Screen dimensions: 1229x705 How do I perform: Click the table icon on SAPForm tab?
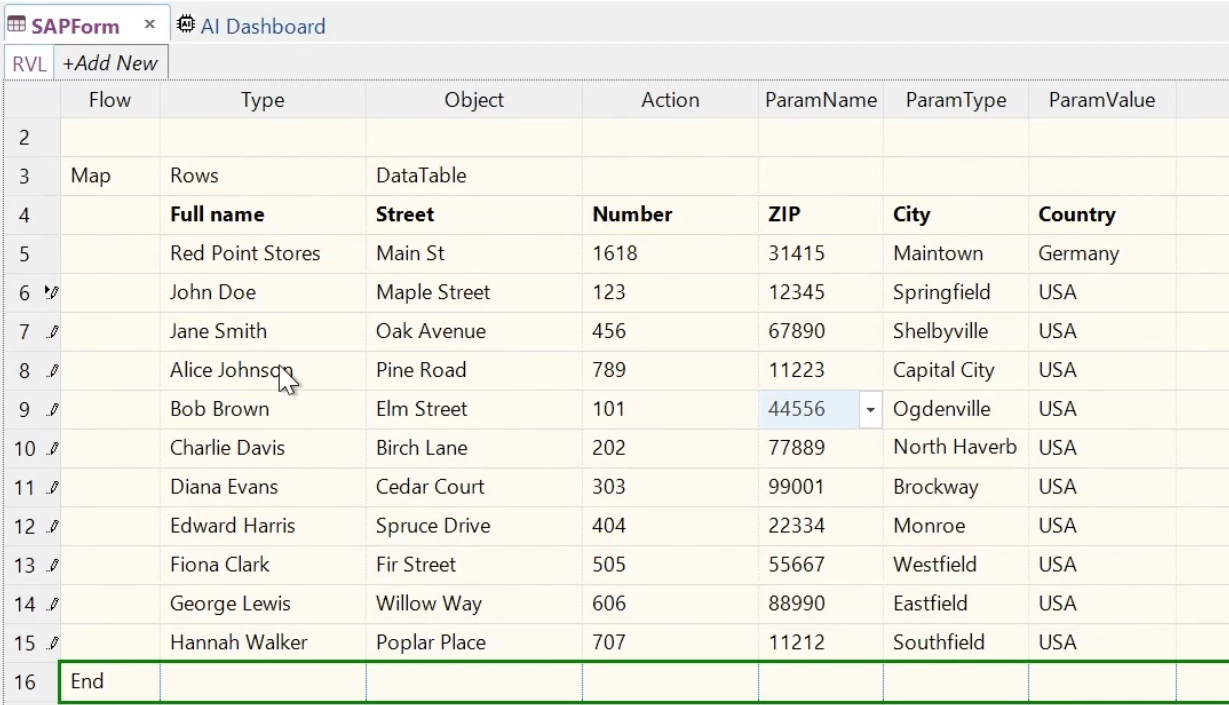16,25
